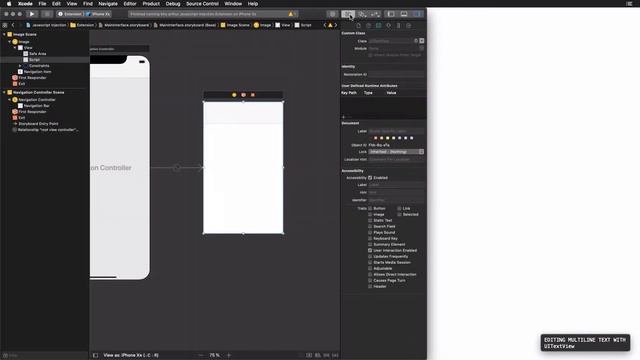
Task: Open the Quick Help inspector icon
Action: [369, 25]
